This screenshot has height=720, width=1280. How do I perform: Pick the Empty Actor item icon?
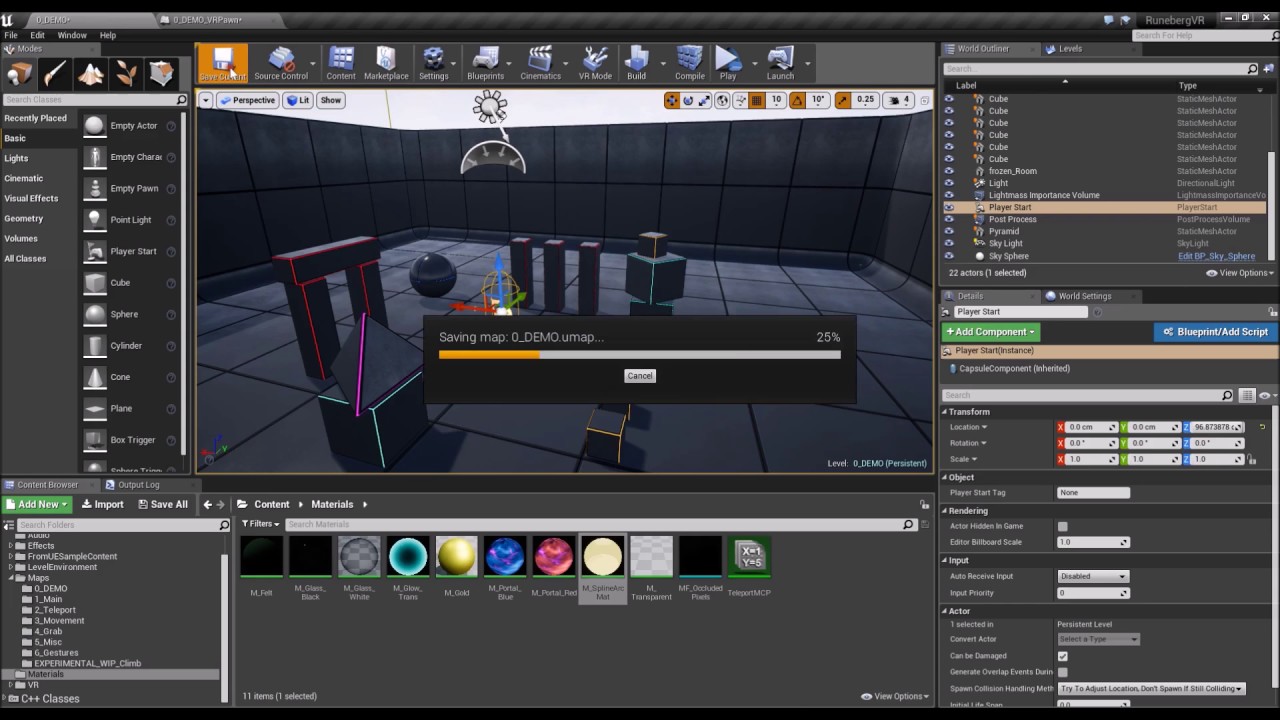point(94,125)
